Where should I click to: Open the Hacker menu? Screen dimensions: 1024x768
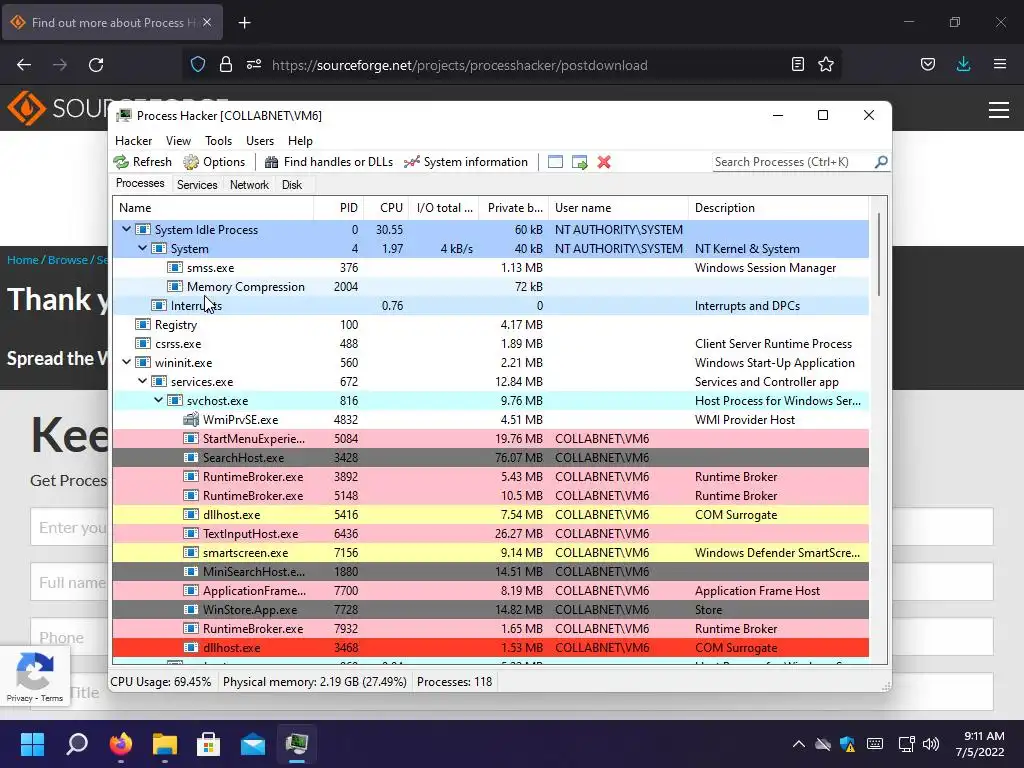pos(133,140)
